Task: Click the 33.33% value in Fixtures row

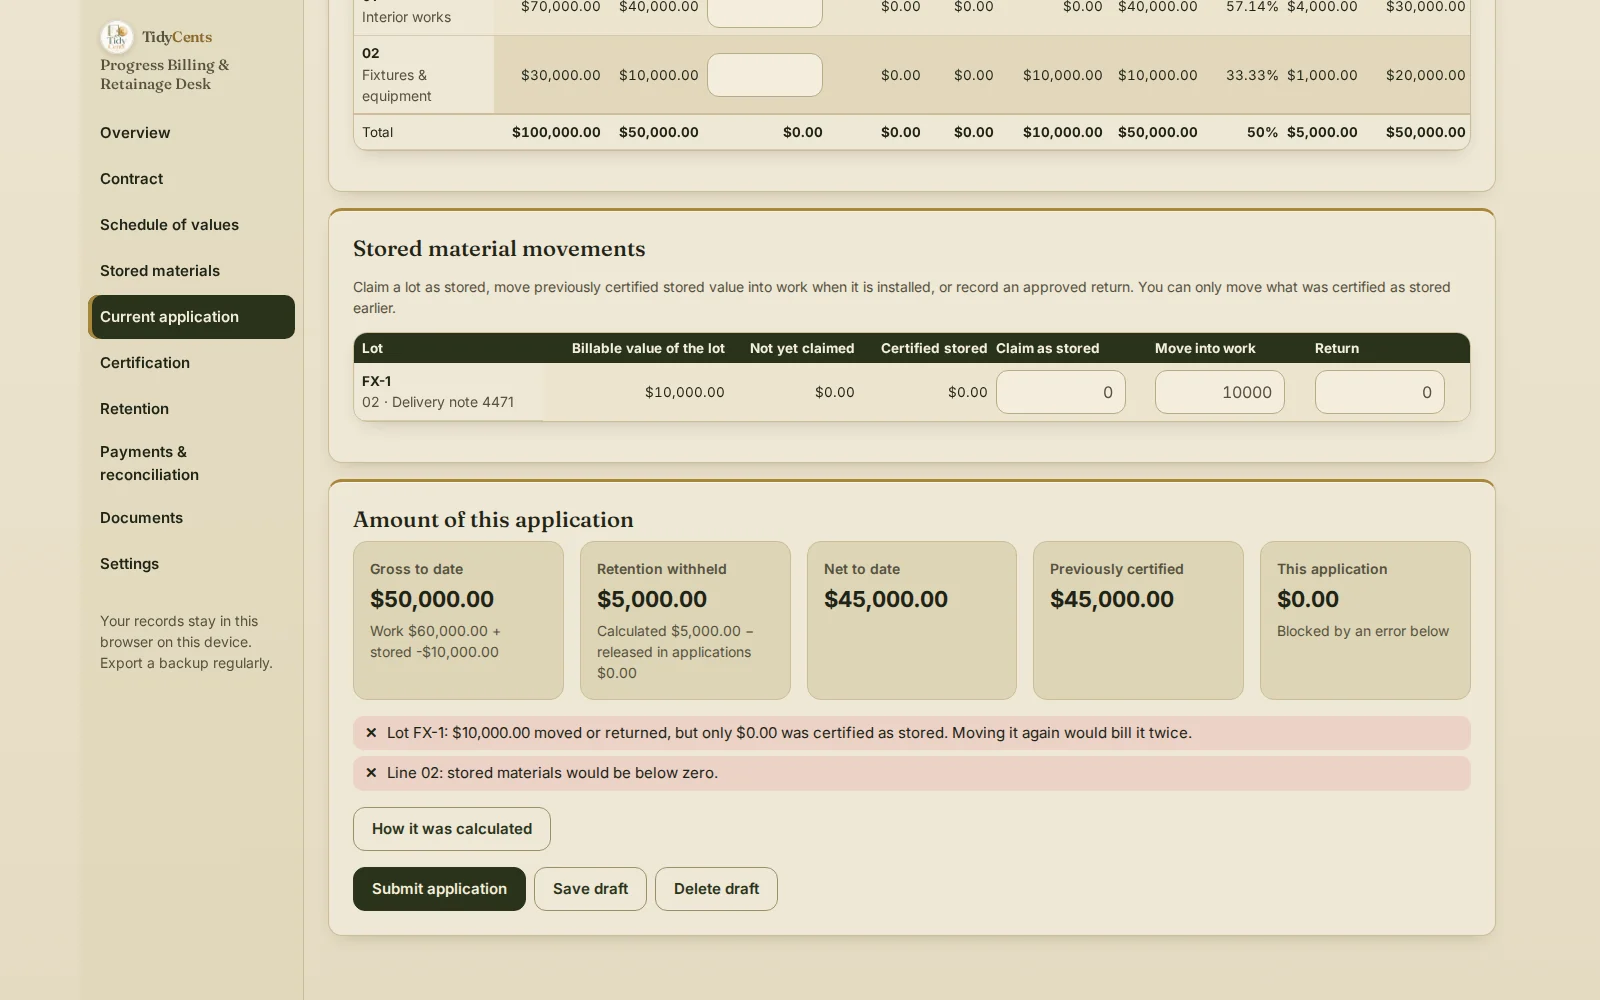Action: pyautogui.click(x=1252, y=75)
